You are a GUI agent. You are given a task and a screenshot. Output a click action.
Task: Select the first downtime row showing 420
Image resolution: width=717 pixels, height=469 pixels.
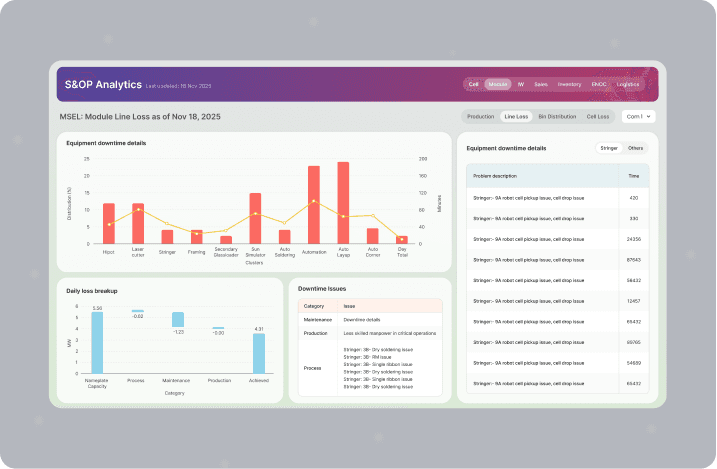[557, 198]
